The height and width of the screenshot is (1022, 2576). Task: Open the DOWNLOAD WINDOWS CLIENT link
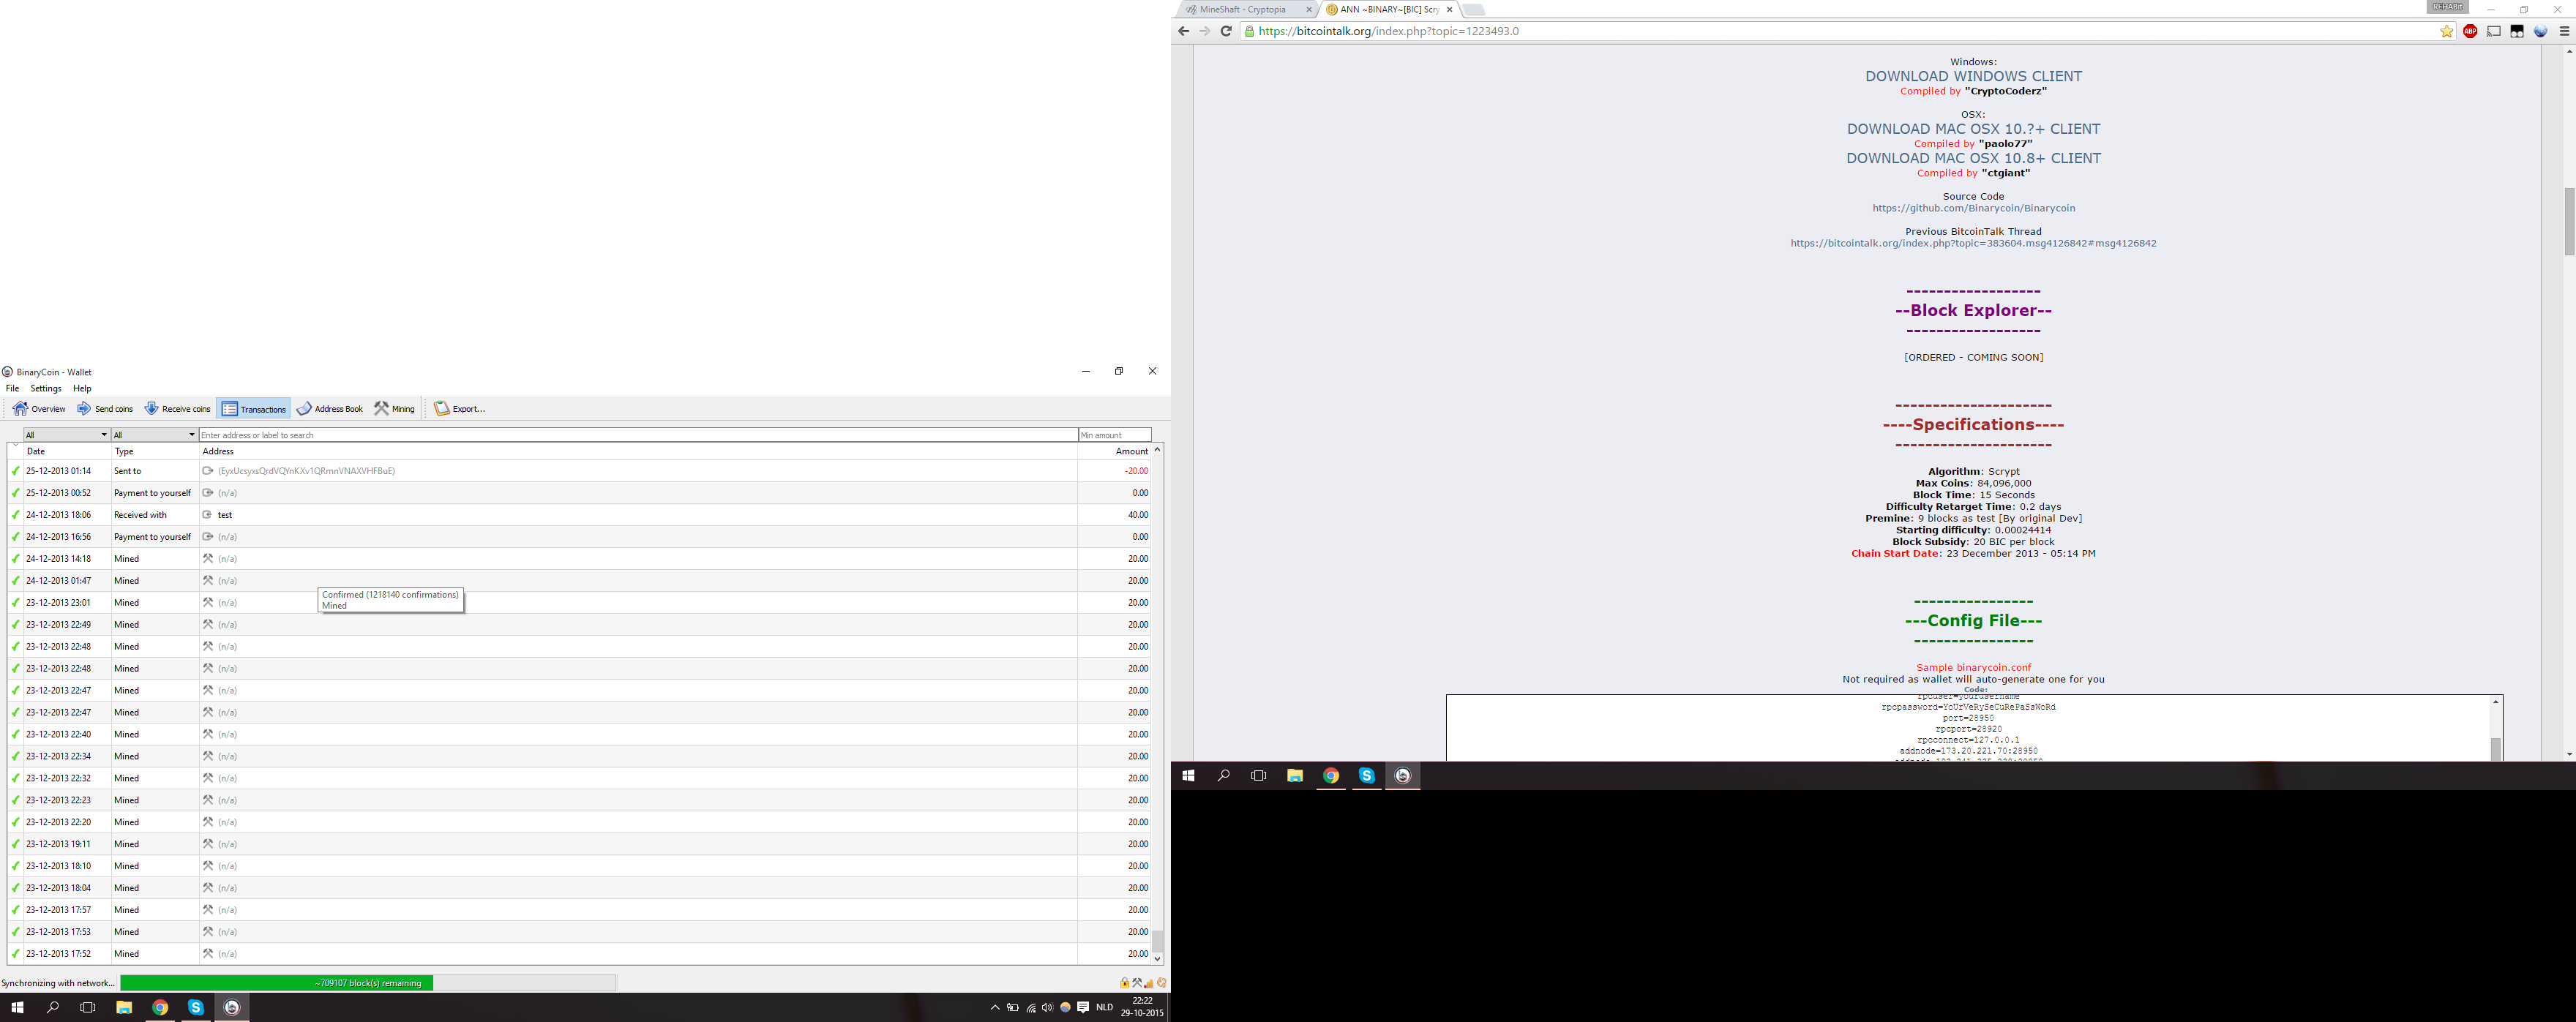[x=1973, y=76]
